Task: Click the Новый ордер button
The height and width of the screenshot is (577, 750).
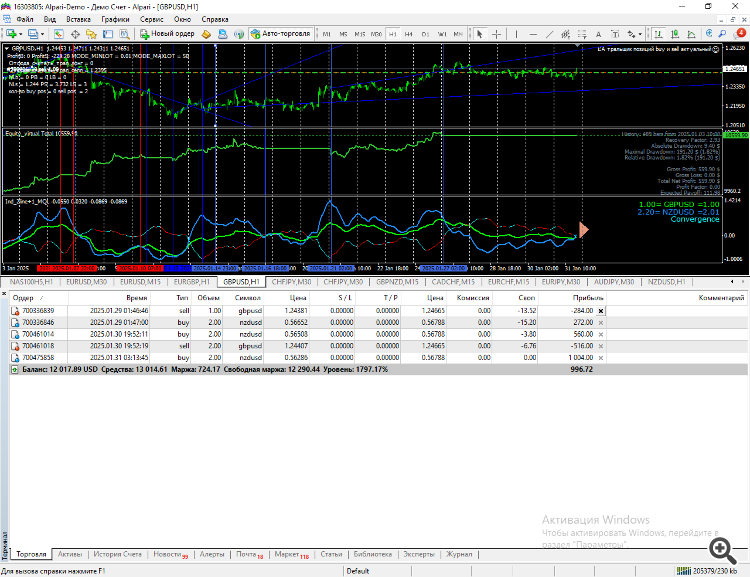Action: click(167, 33)
